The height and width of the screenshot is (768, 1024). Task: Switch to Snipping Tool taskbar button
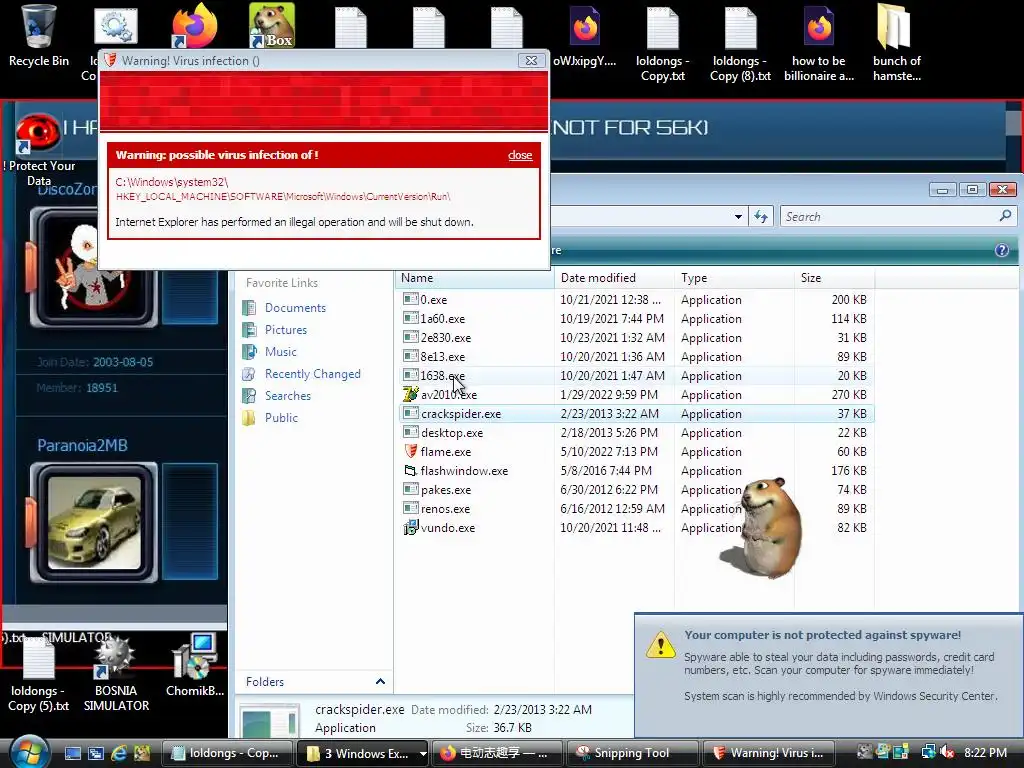pos(631,753)
